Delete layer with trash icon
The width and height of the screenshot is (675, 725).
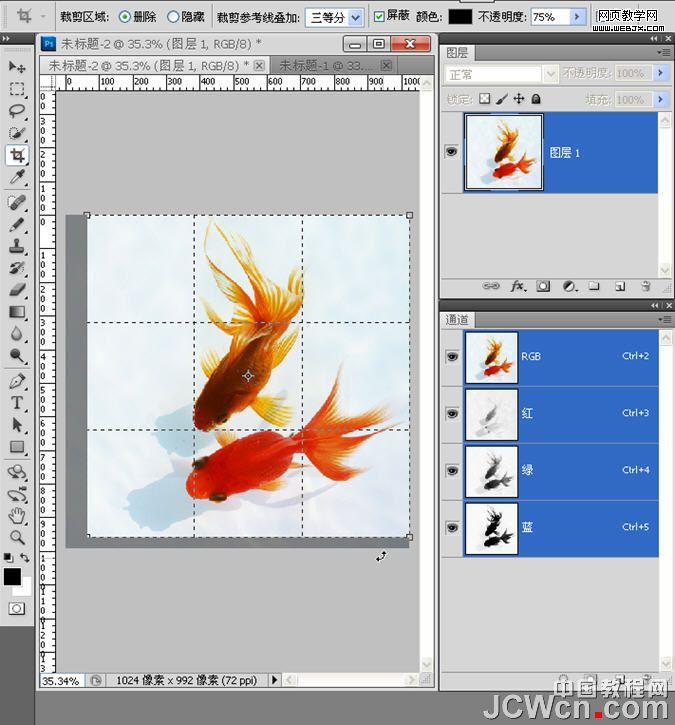(646, 286)
